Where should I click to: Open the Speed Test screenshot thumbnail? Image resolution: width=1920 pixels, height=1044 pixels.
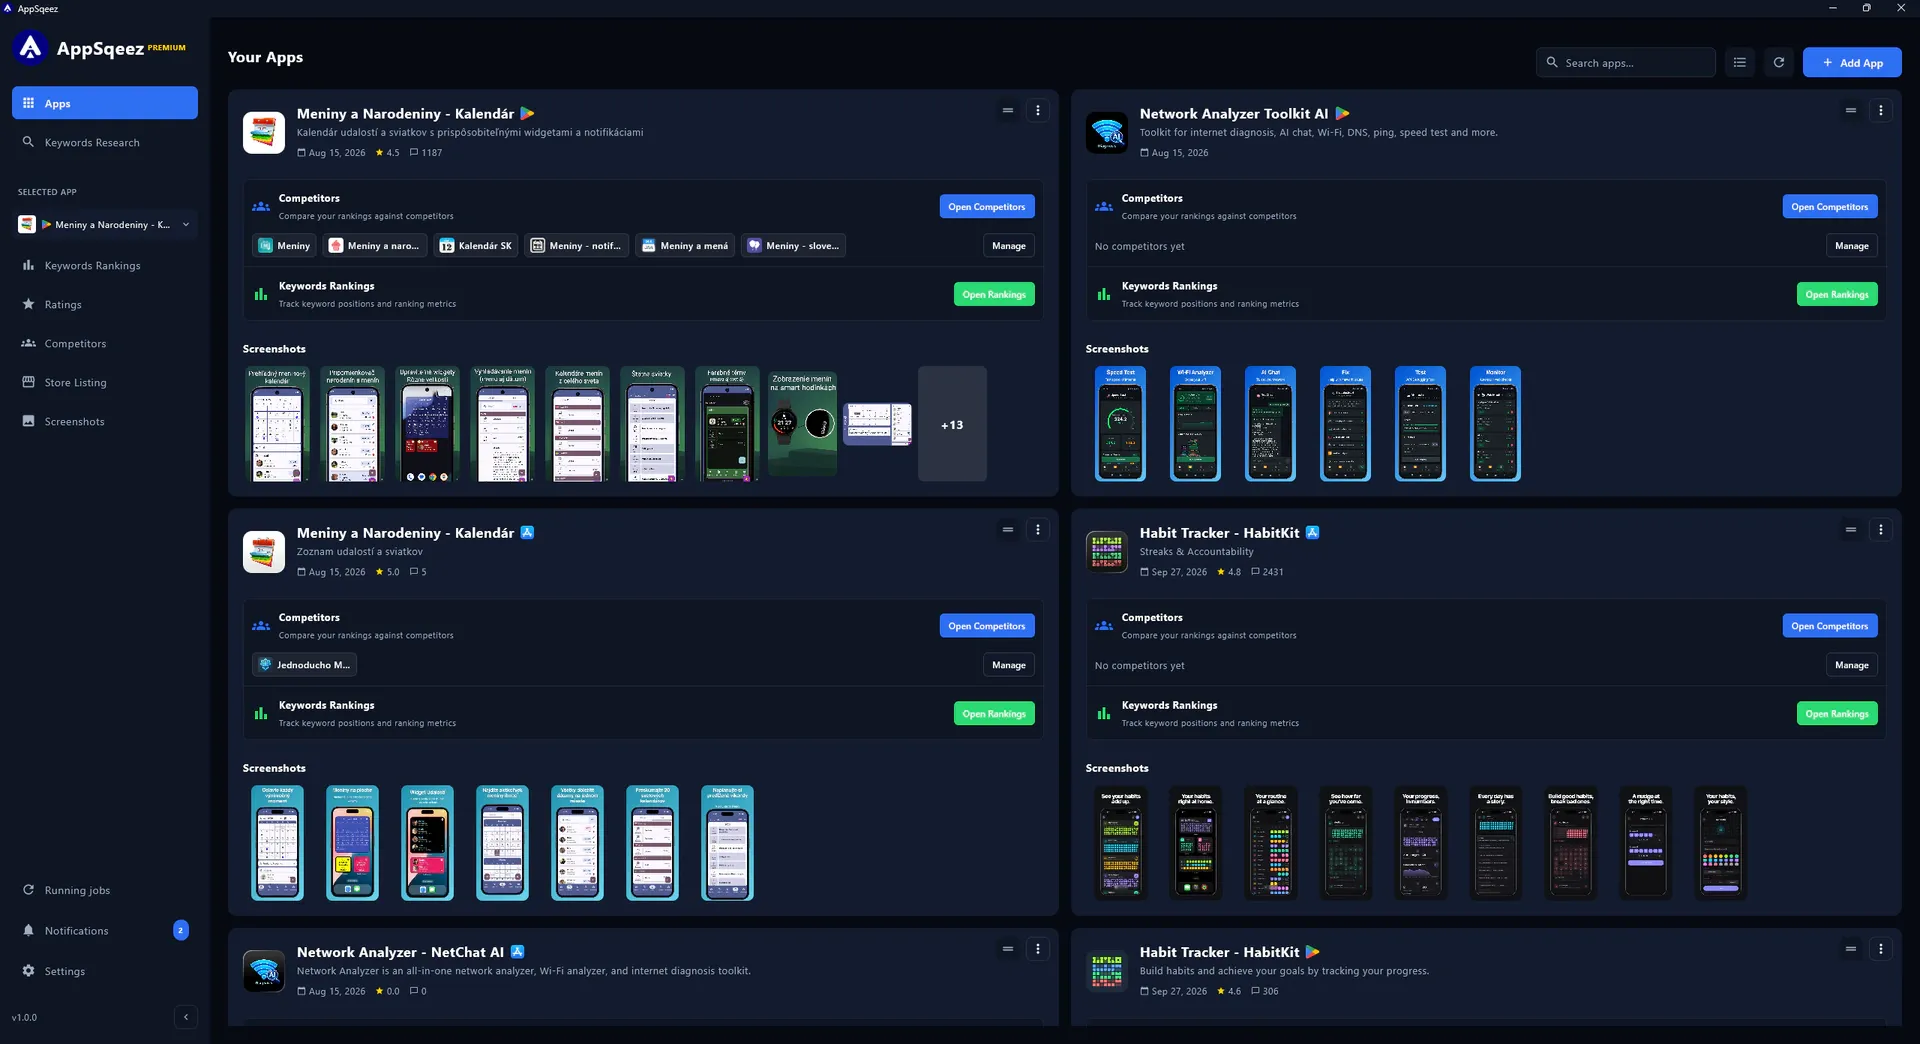point(1120,424)
